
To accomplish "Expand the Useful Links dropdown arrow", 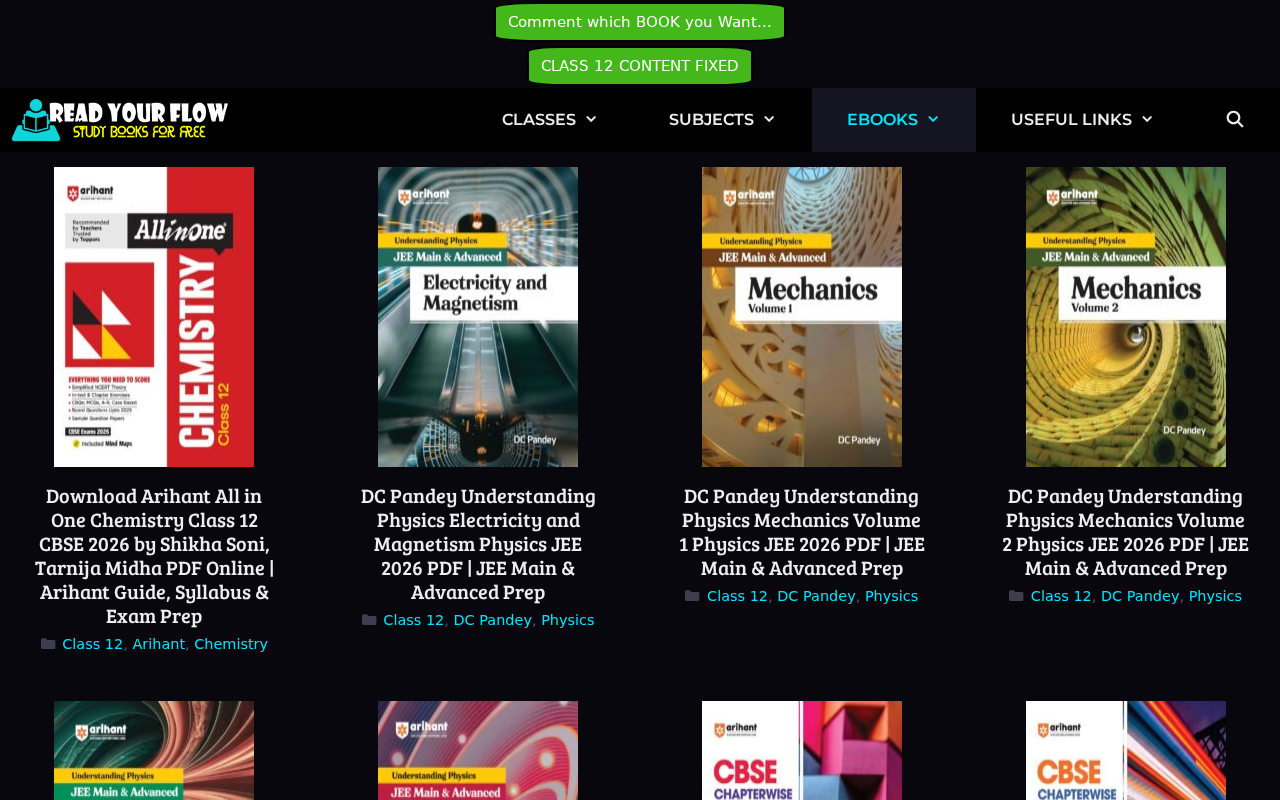I will 1147,120.
